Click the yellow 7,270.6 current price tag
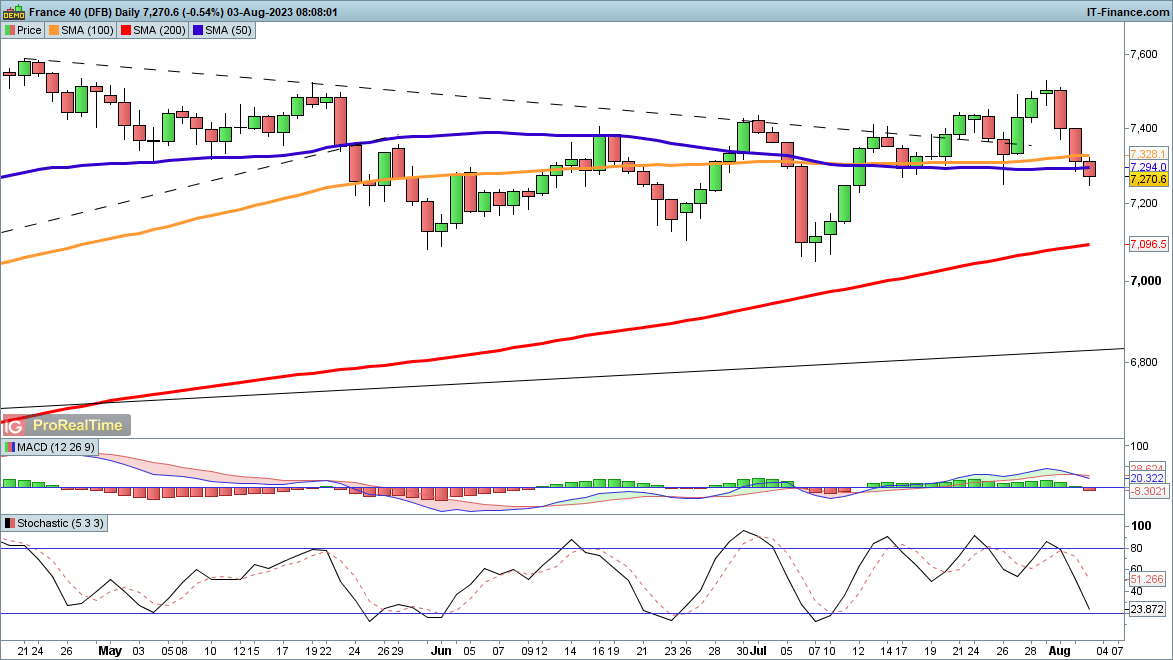Image resolution: width=1173 pixels, height=660 pixels. [x=1148, y=180]
